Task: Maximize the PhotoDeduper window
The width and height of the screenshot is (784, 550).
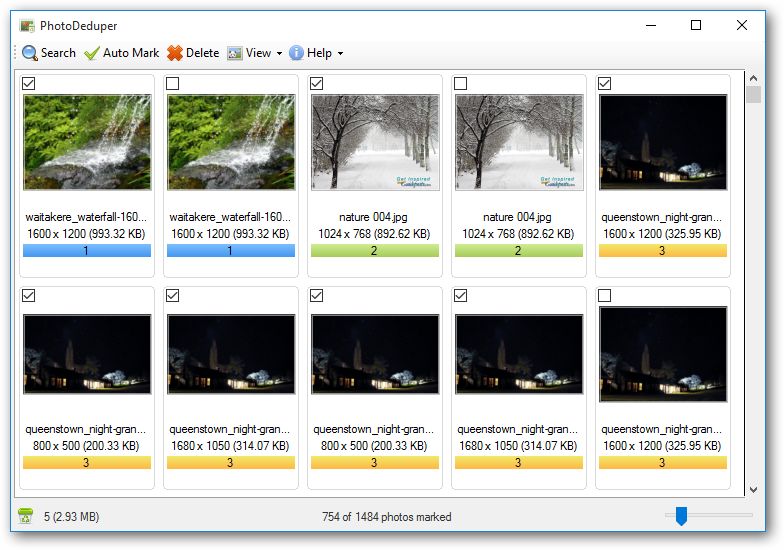Action: click(x=696, y=25)
